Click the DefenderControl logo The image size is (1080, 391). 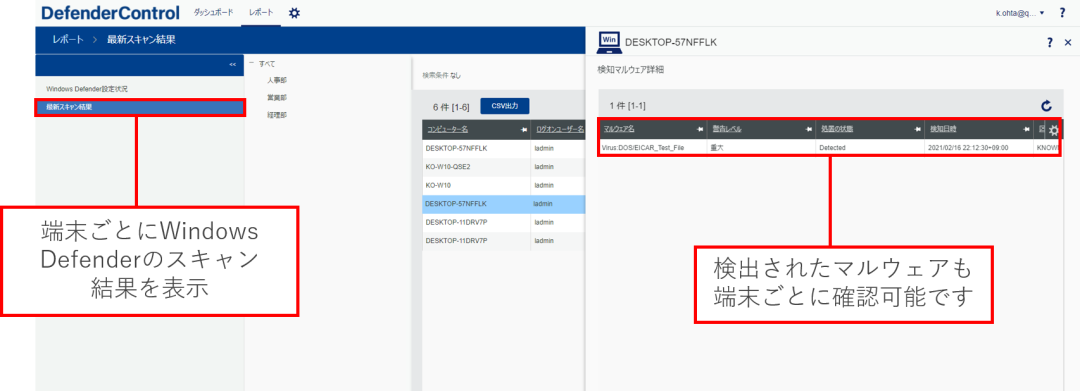110,12
